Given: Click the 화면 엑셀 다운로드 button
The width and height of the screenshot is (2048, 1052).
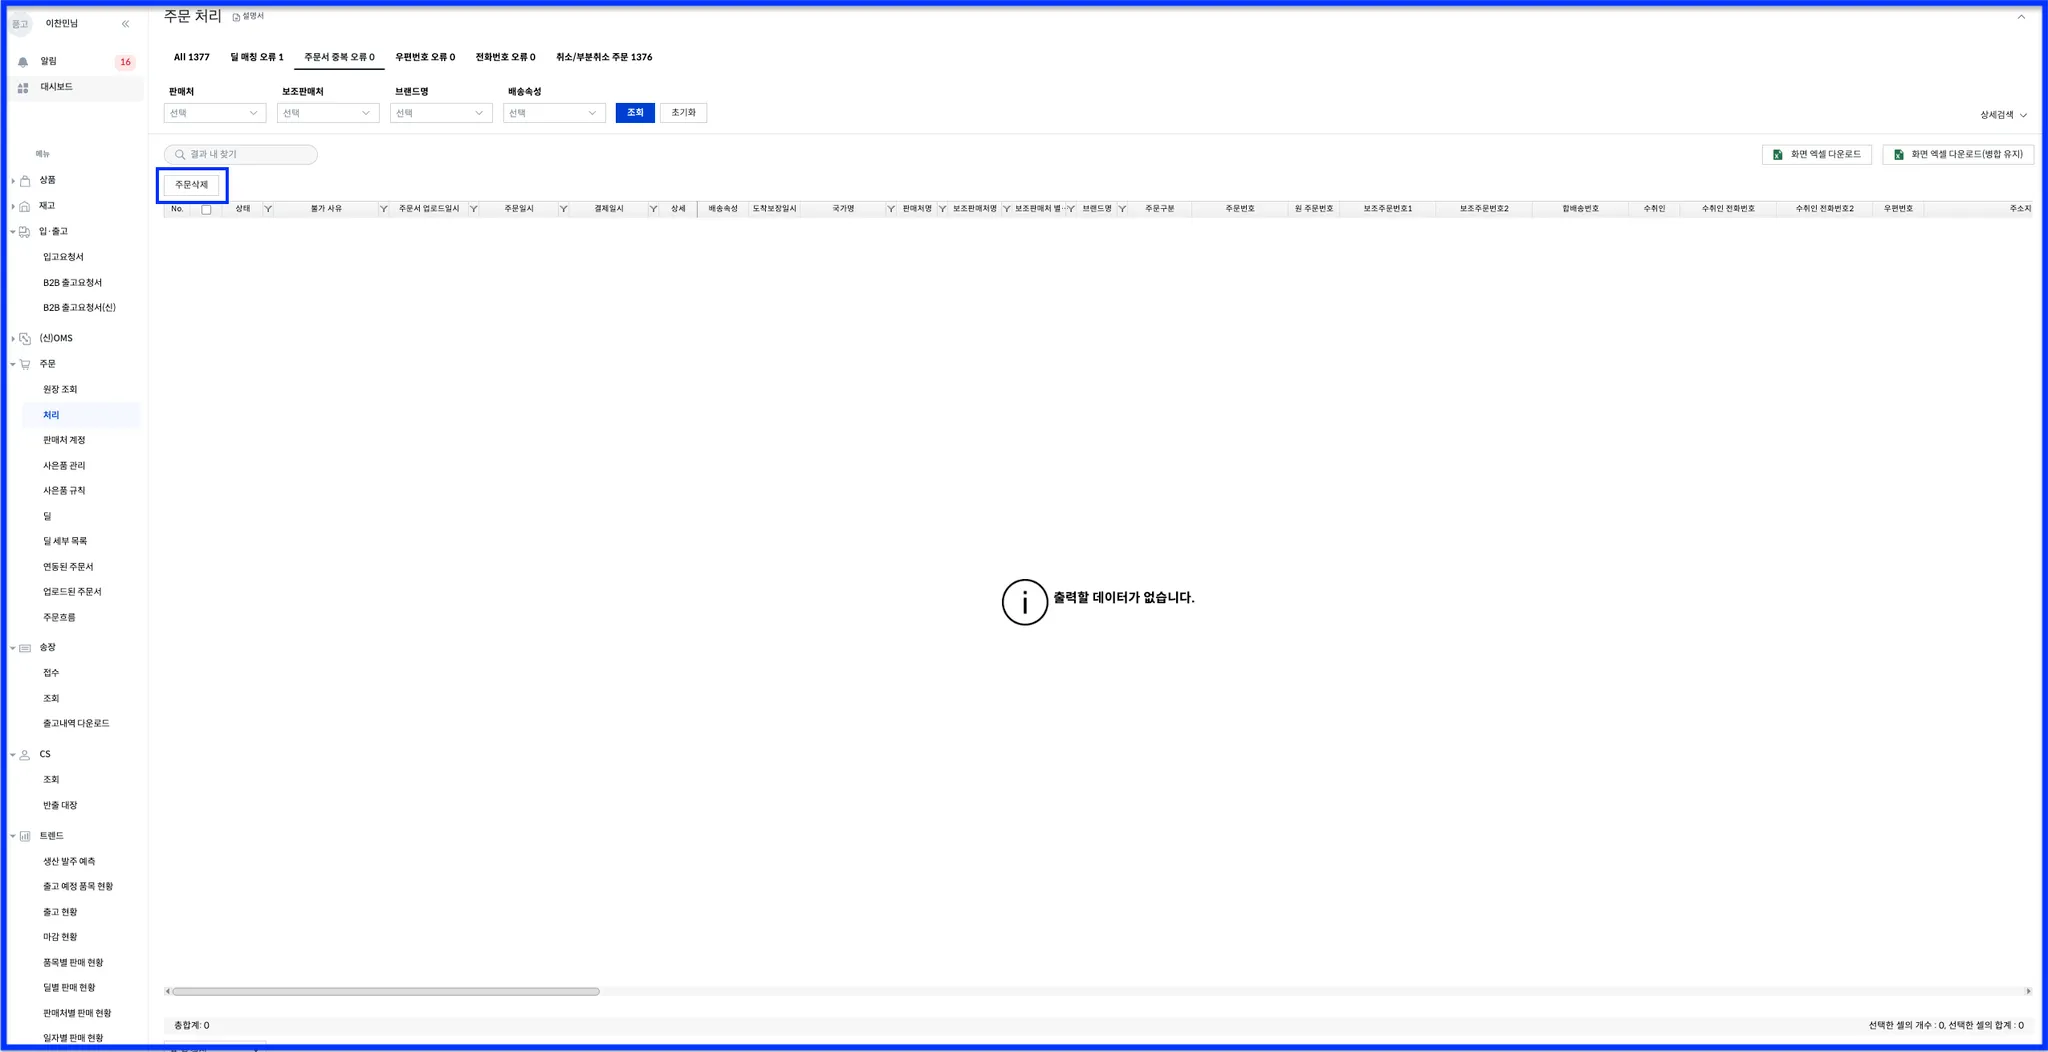Looking at the screenshot, I should tap(1817, 155).
